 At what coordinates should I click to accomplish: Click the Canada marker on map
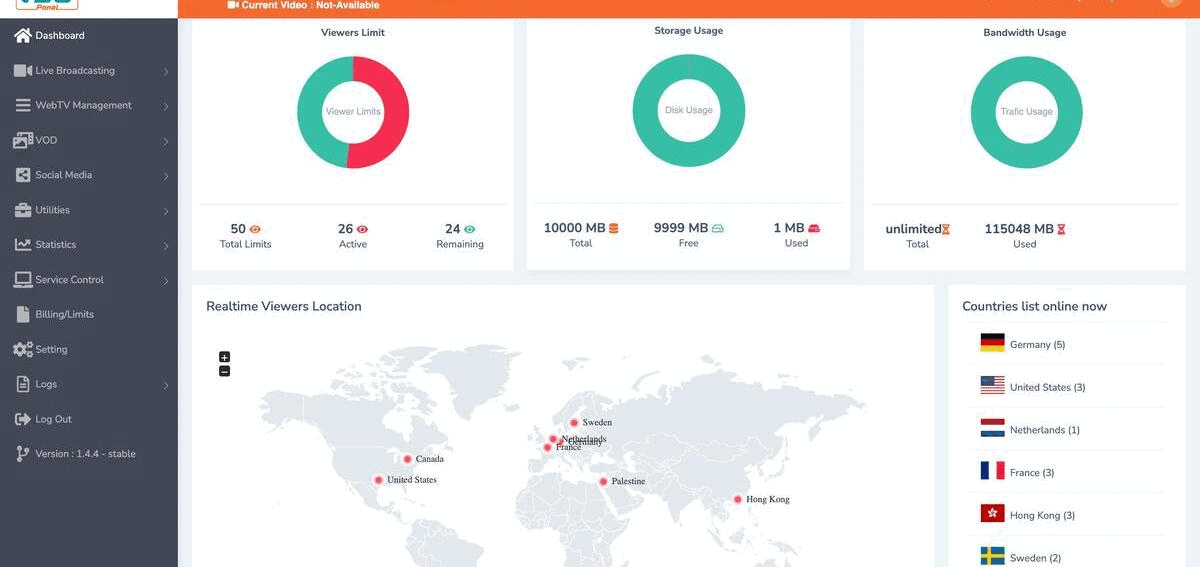[407, 460]
